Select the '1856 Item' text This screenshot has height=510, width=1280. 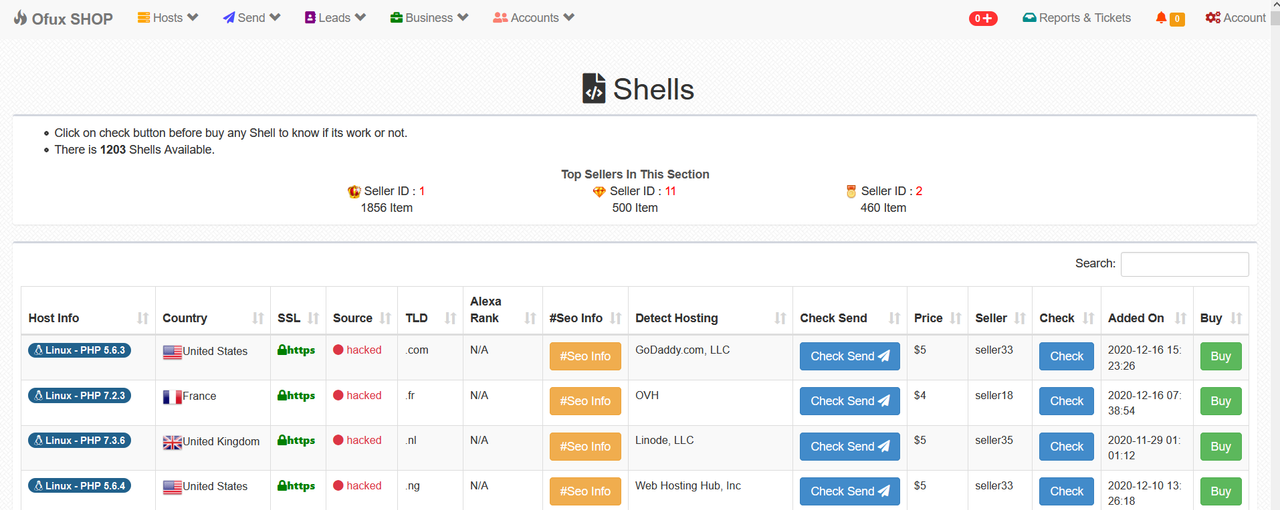[387, 208]
